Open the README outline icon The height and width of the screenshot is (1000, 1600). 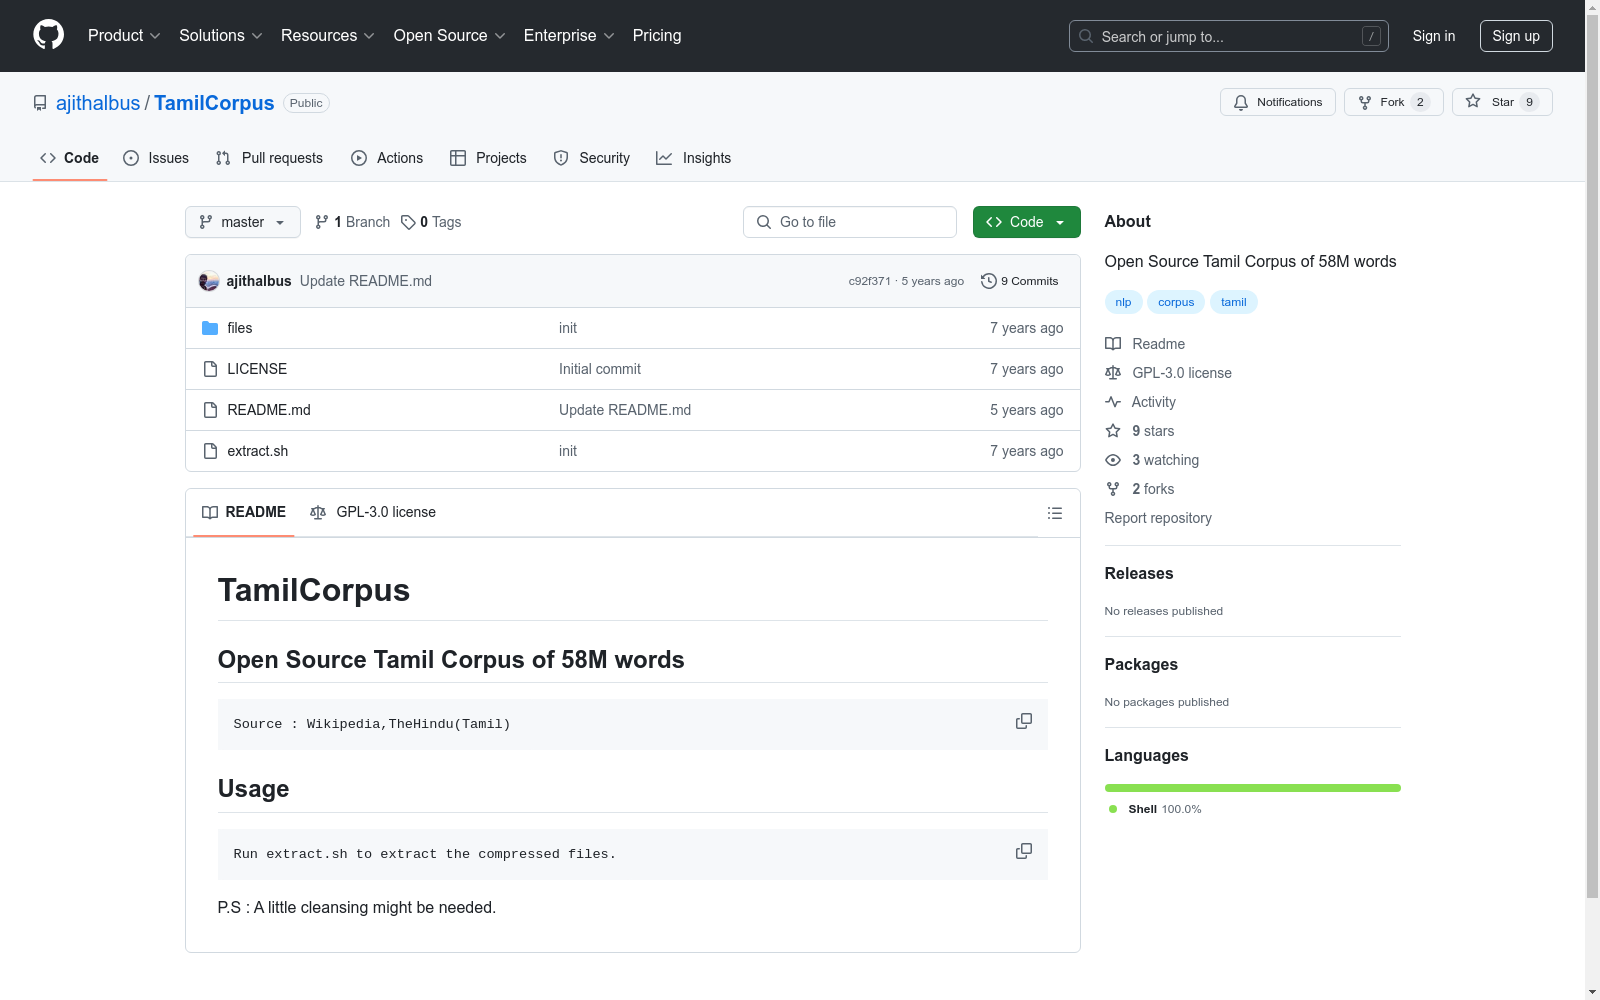(1054, 513)
